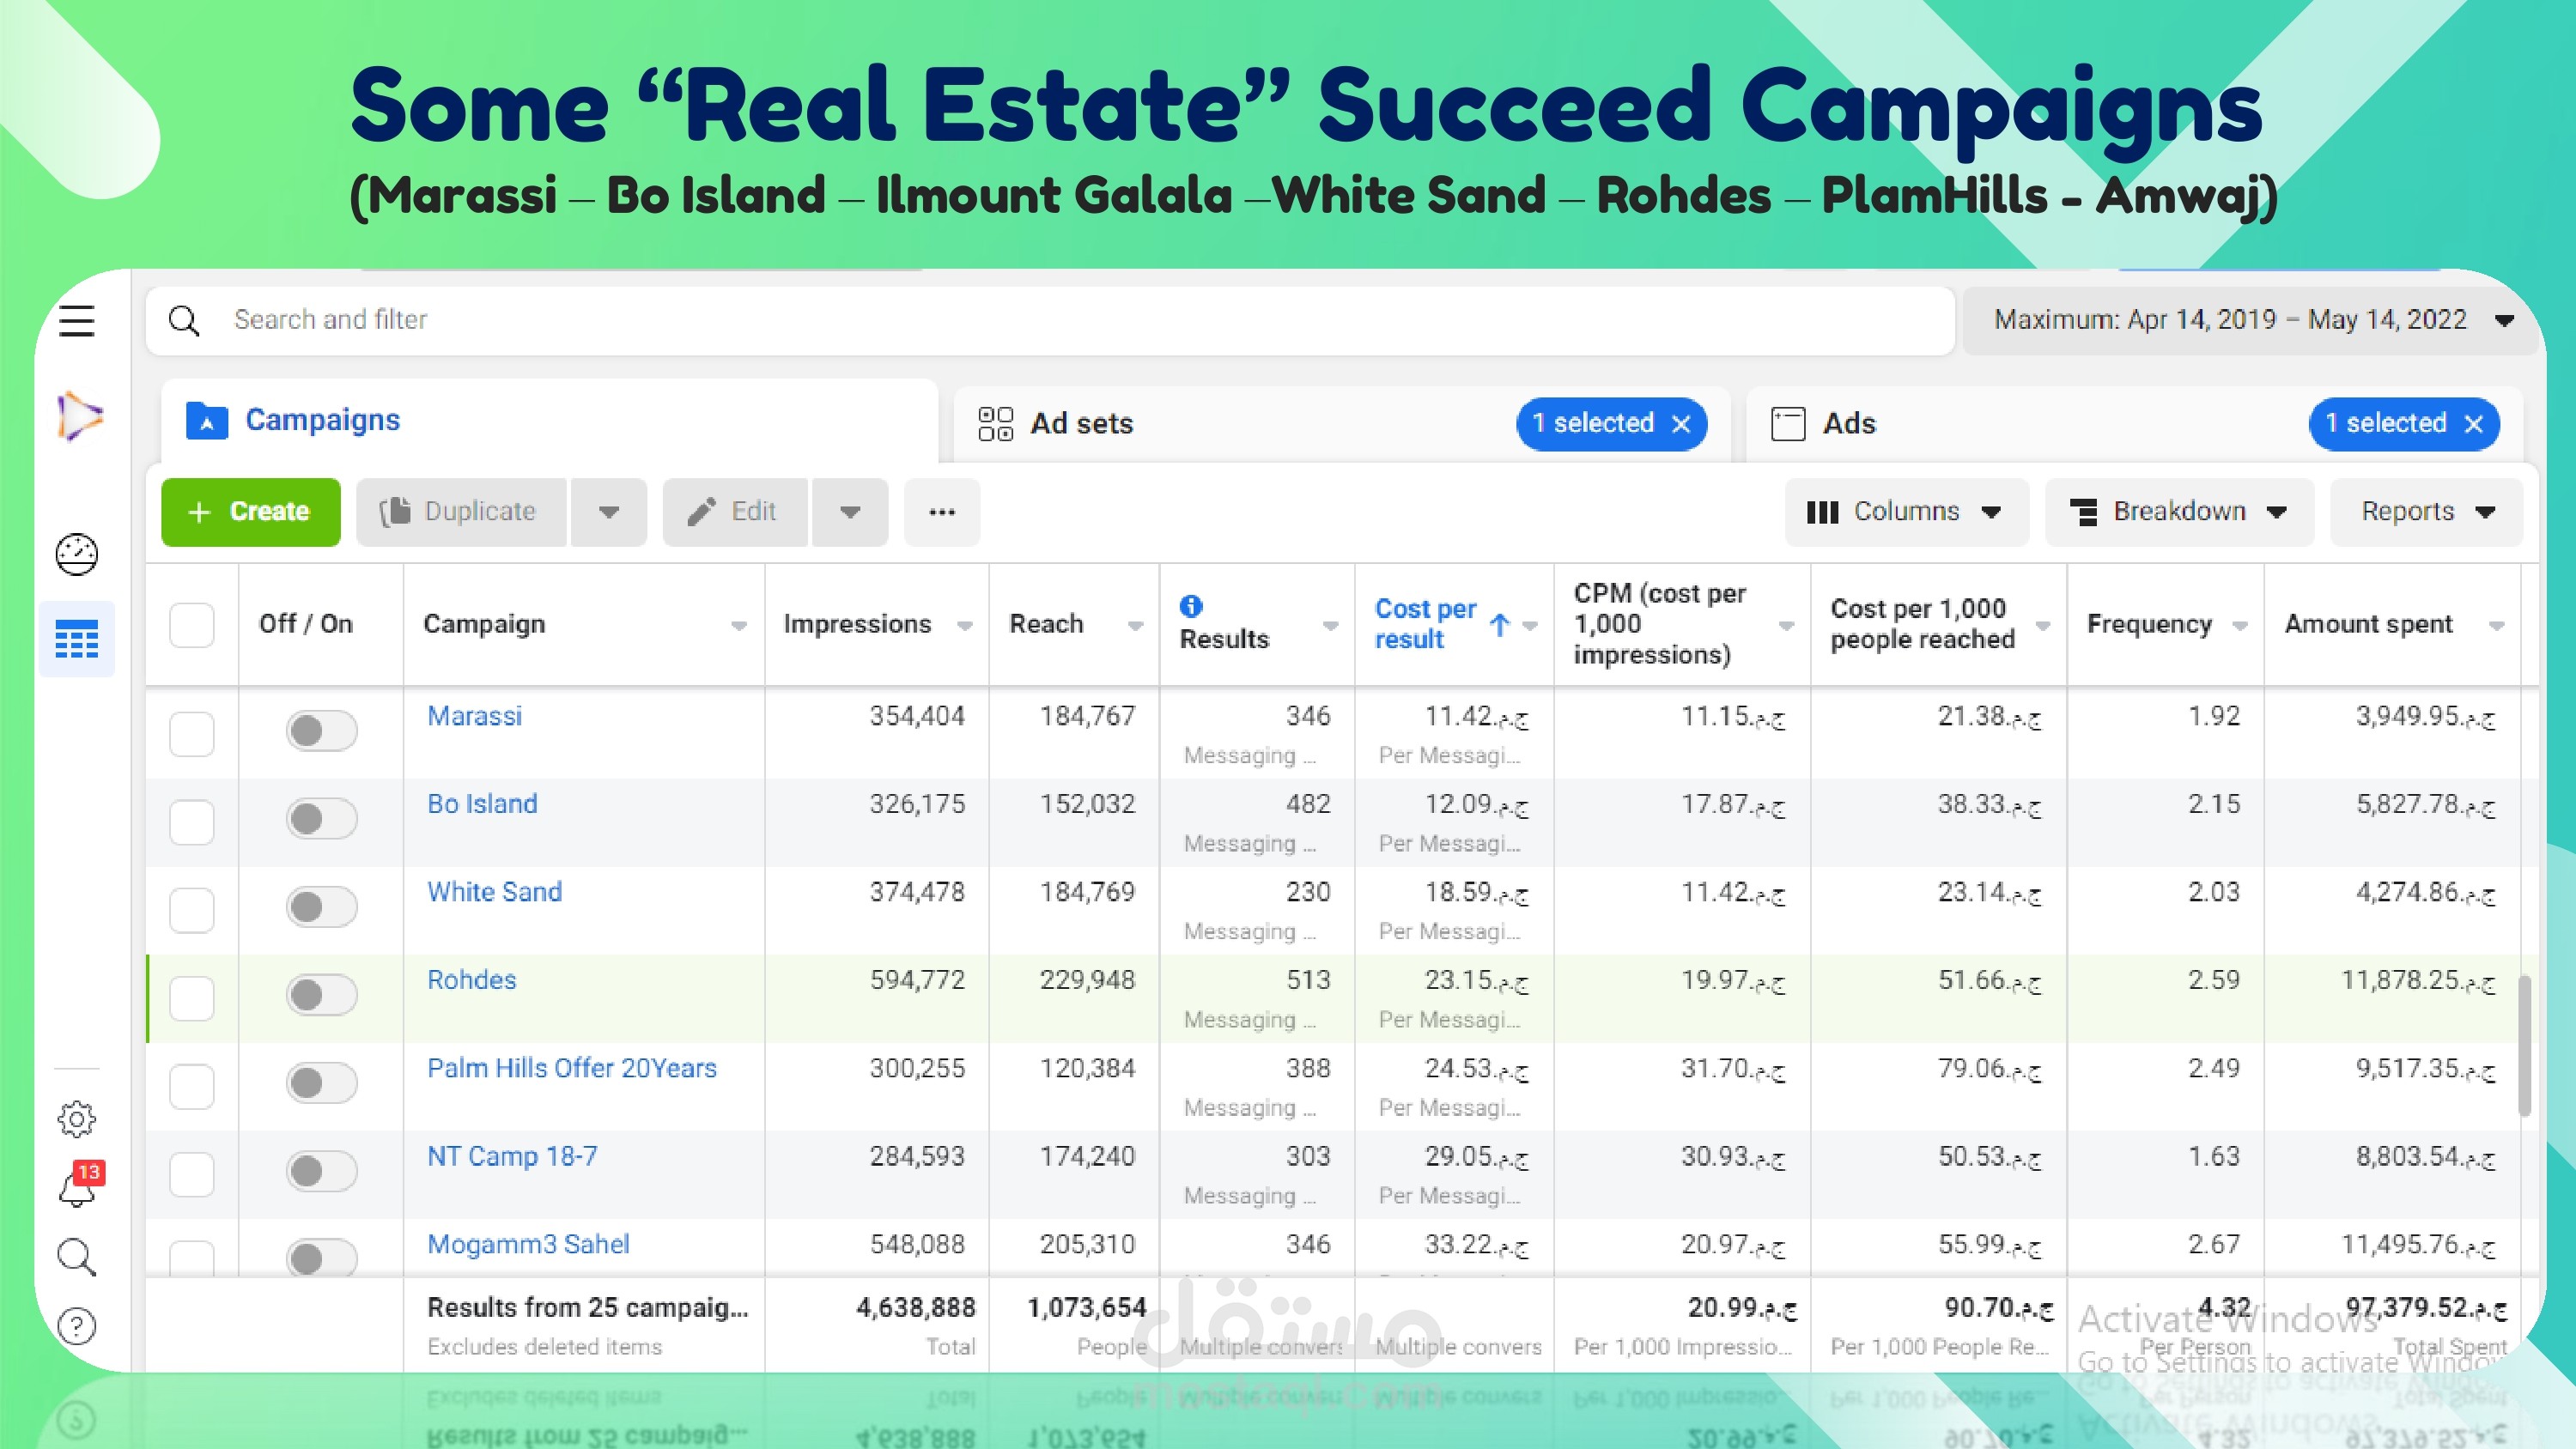Switch on the Bo Island campaign toggle

click(x=321, y=819)
